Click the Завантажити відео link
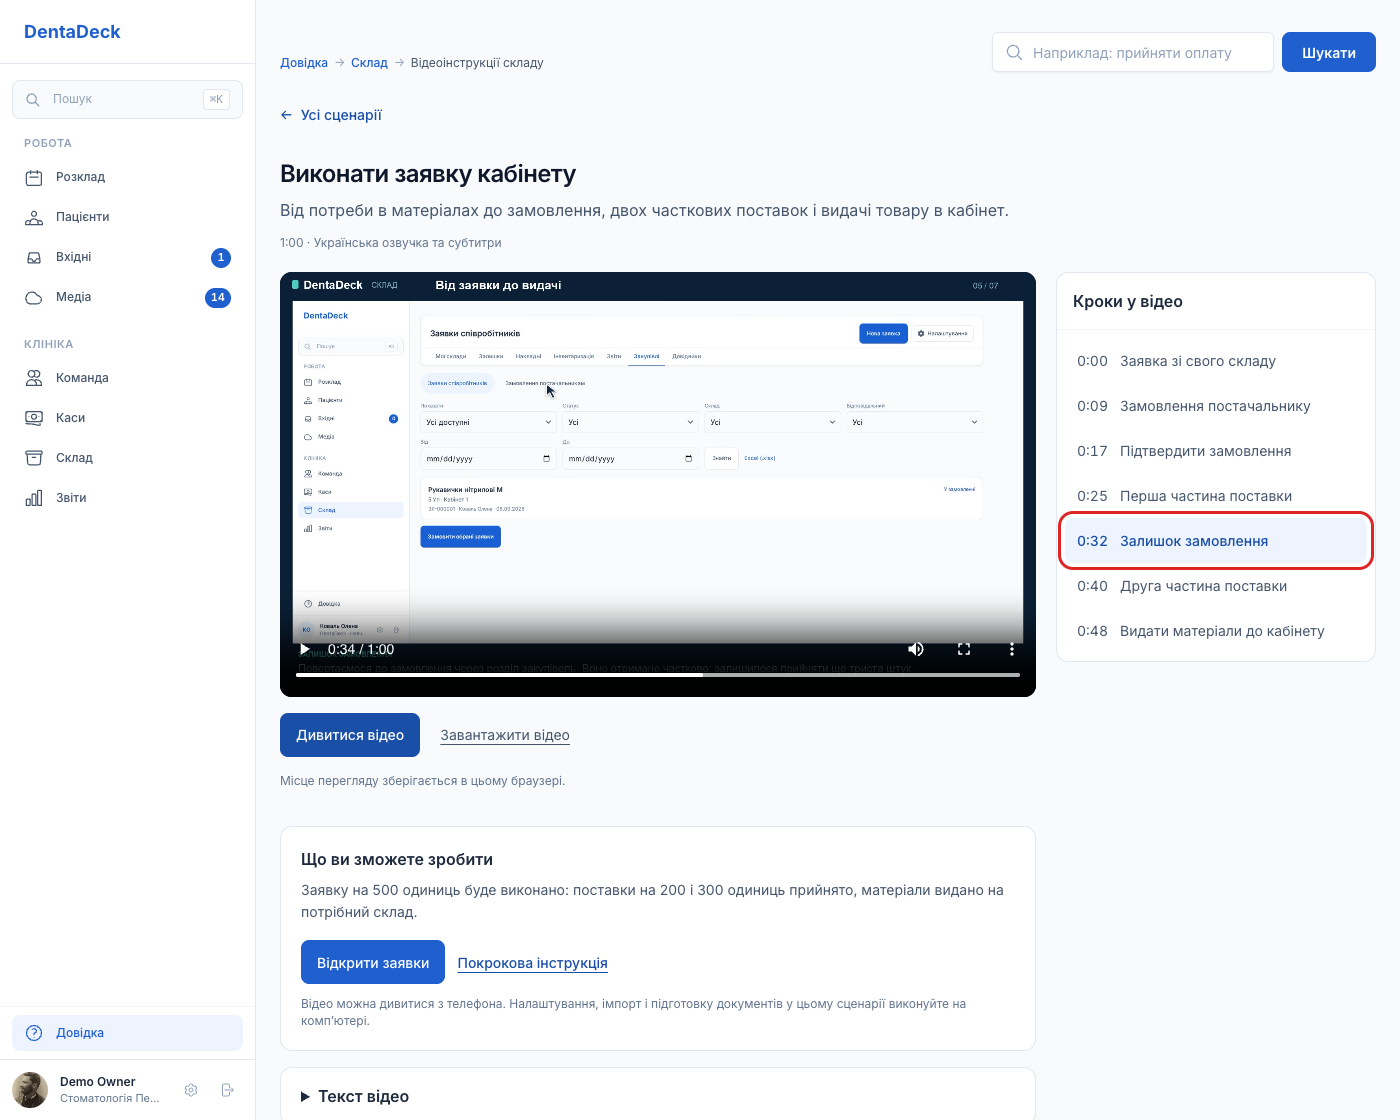Image resolution: width=1400 pixels, height=1120 pixels. pyautogui.click(x=505, y=735)
